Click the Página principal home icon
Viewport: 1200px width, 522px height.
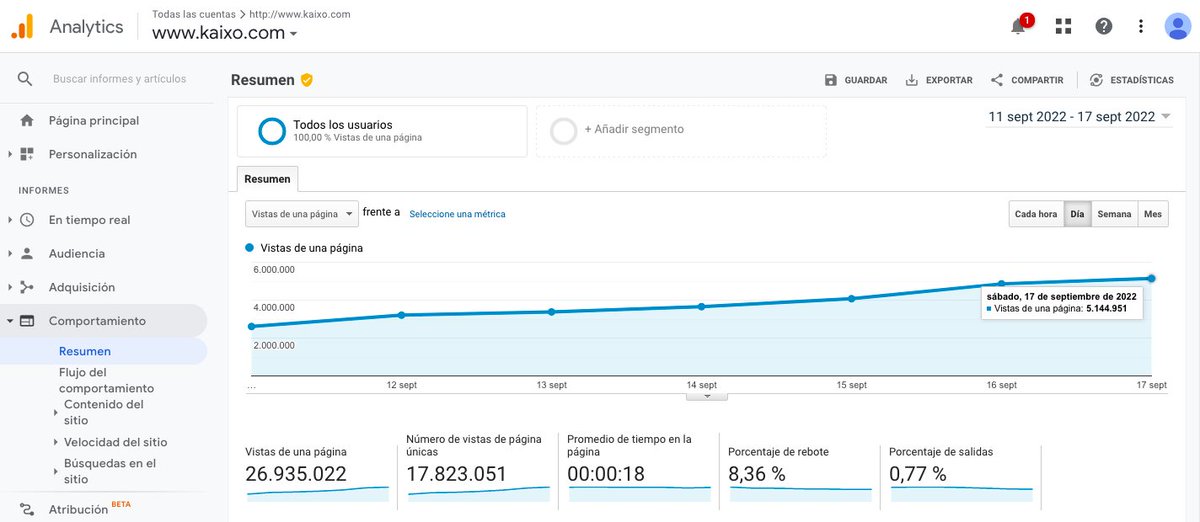pos(27,121)
